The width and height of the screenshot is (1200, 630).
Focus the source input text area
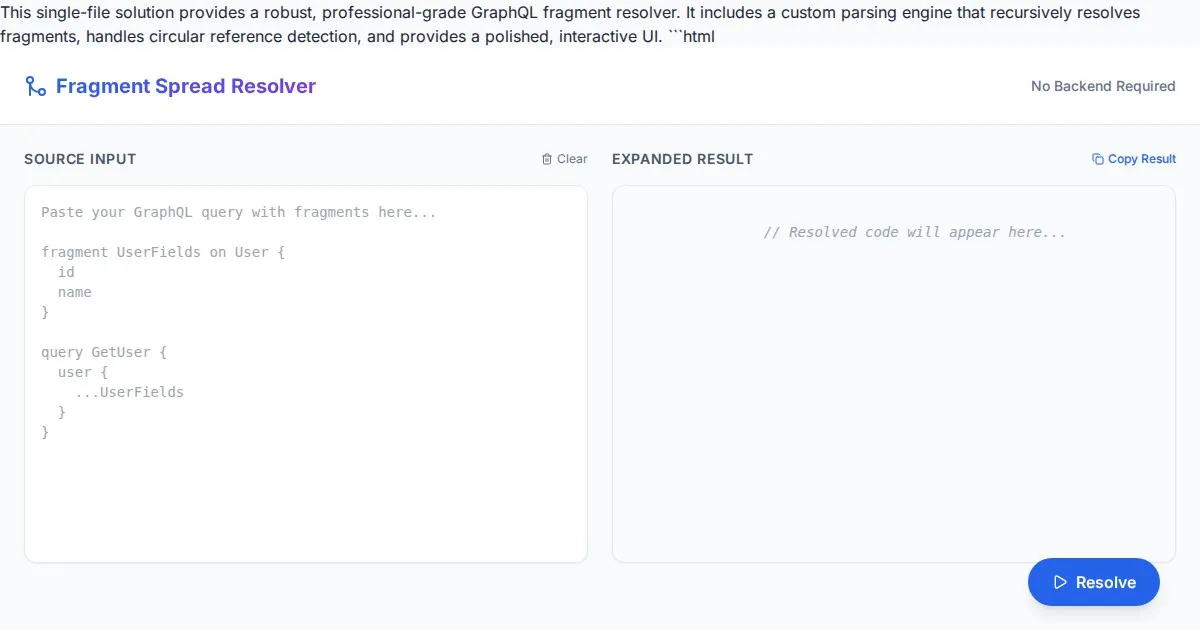click(305, 490)
